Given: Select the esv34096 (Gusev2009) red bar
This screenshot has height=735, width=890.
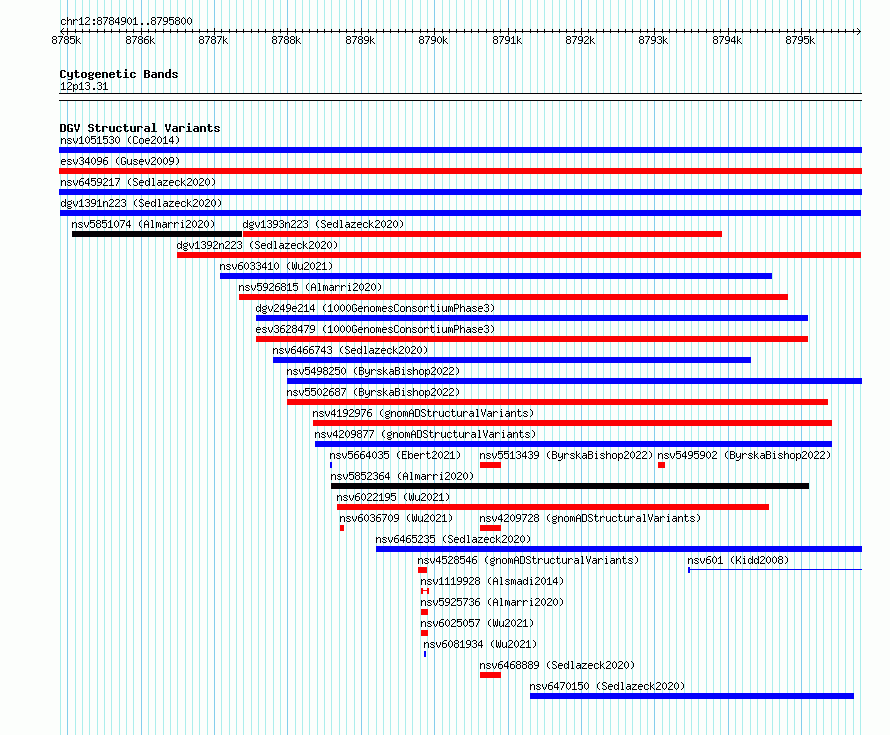Looking at the screenshot, I should tap(460, 171).
